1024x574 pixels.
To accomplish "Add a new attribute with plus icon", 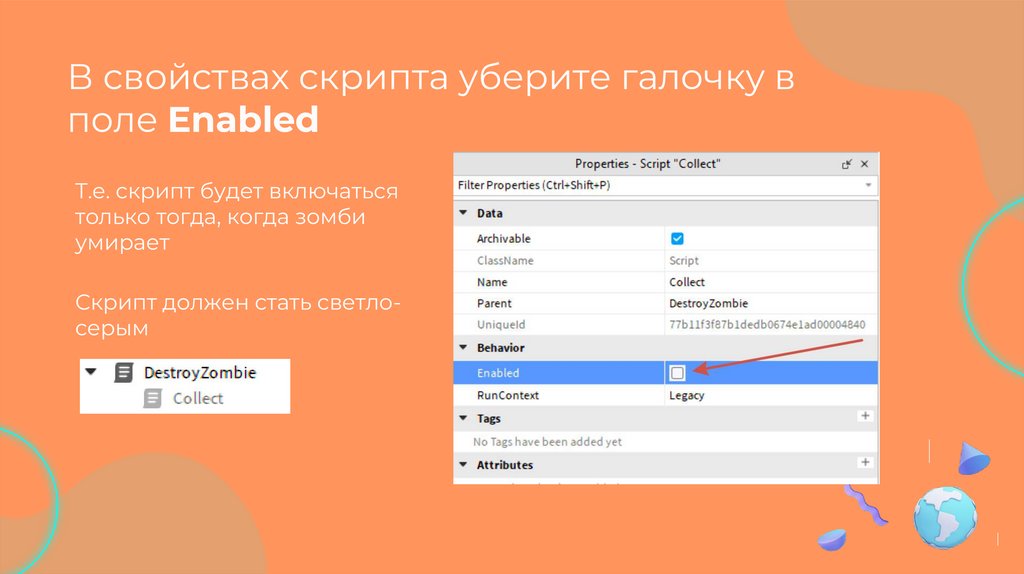I will click(865, 462).
